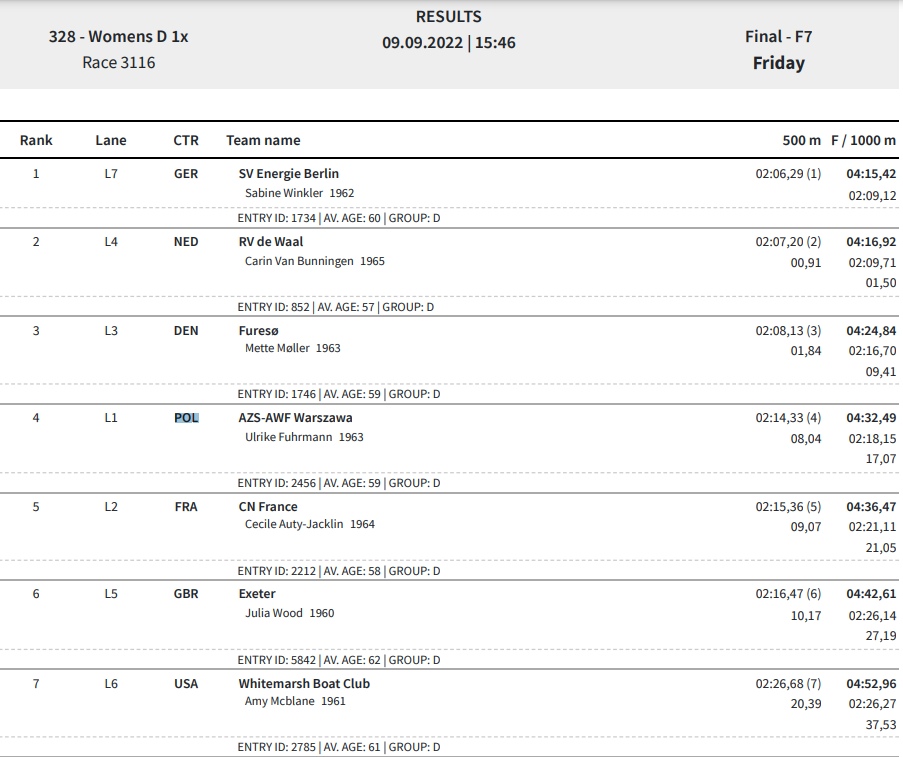Viewport: 903px width, 757px height.
Task: Click the CTR column header
Action: (x=186, y=140)
